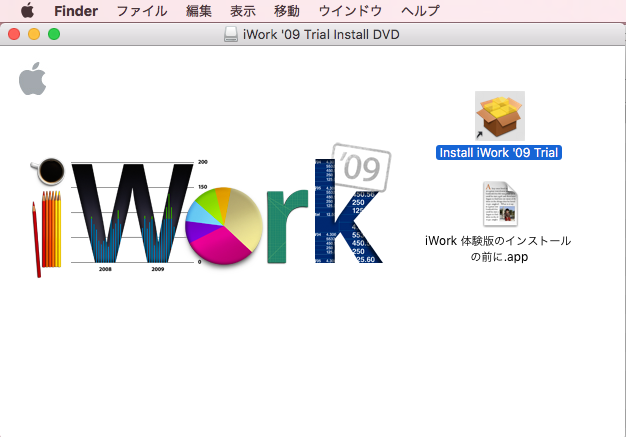Select the Install iWork '09 Trial package icon

click(x=500, y=116)
